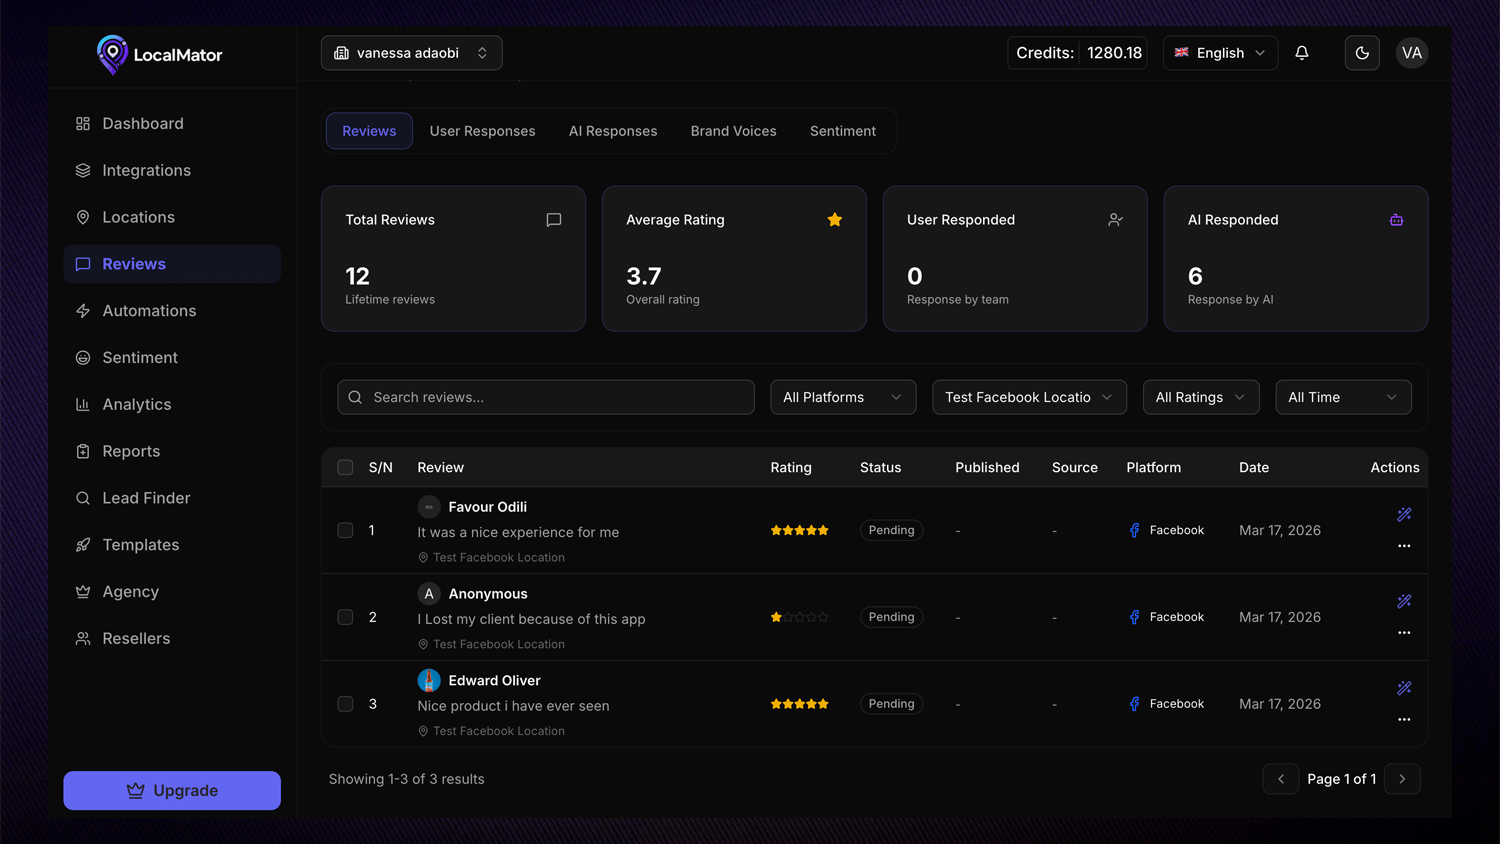Viewport: 1500px width, 844px height.
Task: Open the Dashboard from the sidebar
Action: tap(142, 123)
